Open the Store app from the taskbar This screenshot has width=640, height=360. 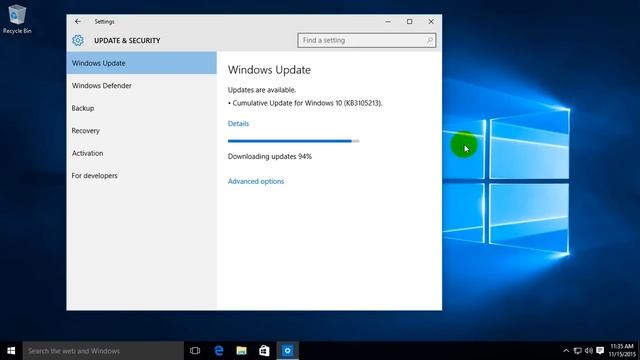point(264,351)
